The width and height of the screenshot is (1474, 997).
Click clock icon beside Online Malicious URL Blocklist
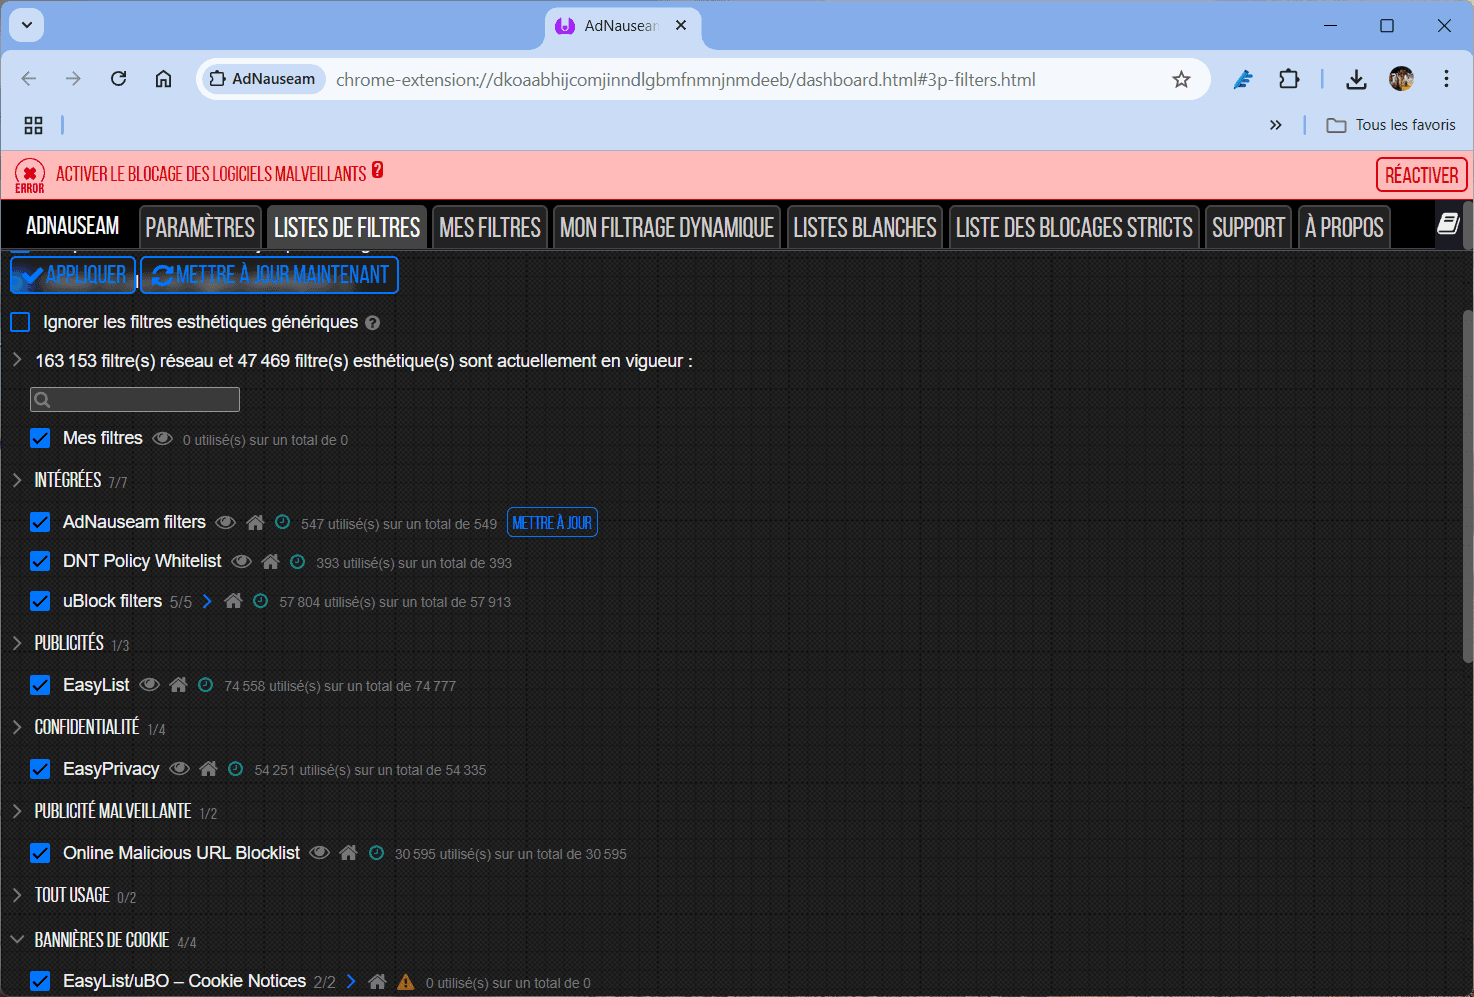click(376, 853)
